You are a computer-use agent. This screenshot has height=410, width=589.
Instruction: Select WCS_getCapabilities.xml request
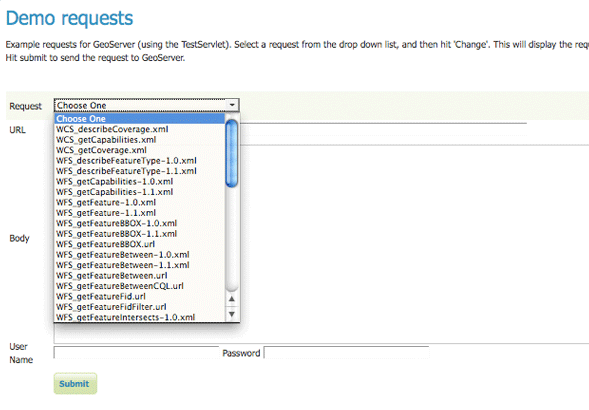(x=140, y=140)
